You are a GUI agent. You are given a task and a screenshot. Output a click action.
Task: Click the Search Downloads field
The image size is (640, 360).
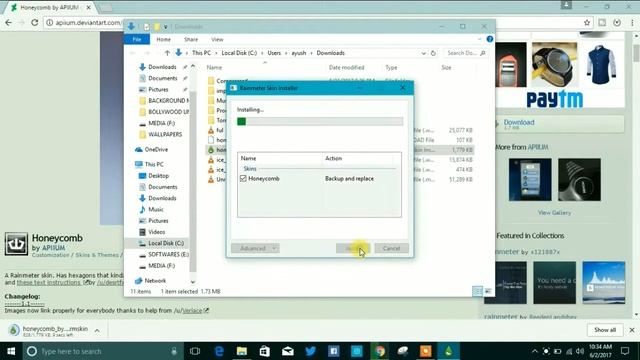[x=465, y=53]
